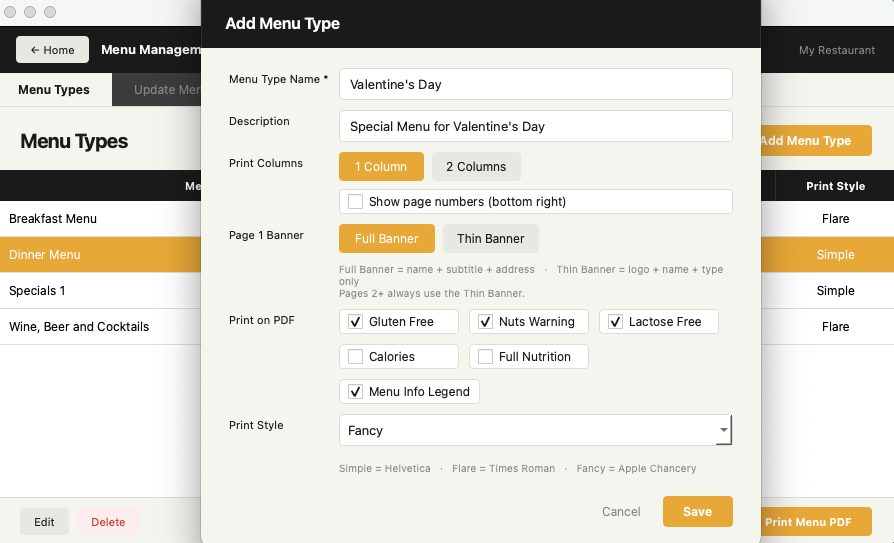Select Wine, Beer and Cocktails row
894x543 pixels.
(x=100, y=326)
